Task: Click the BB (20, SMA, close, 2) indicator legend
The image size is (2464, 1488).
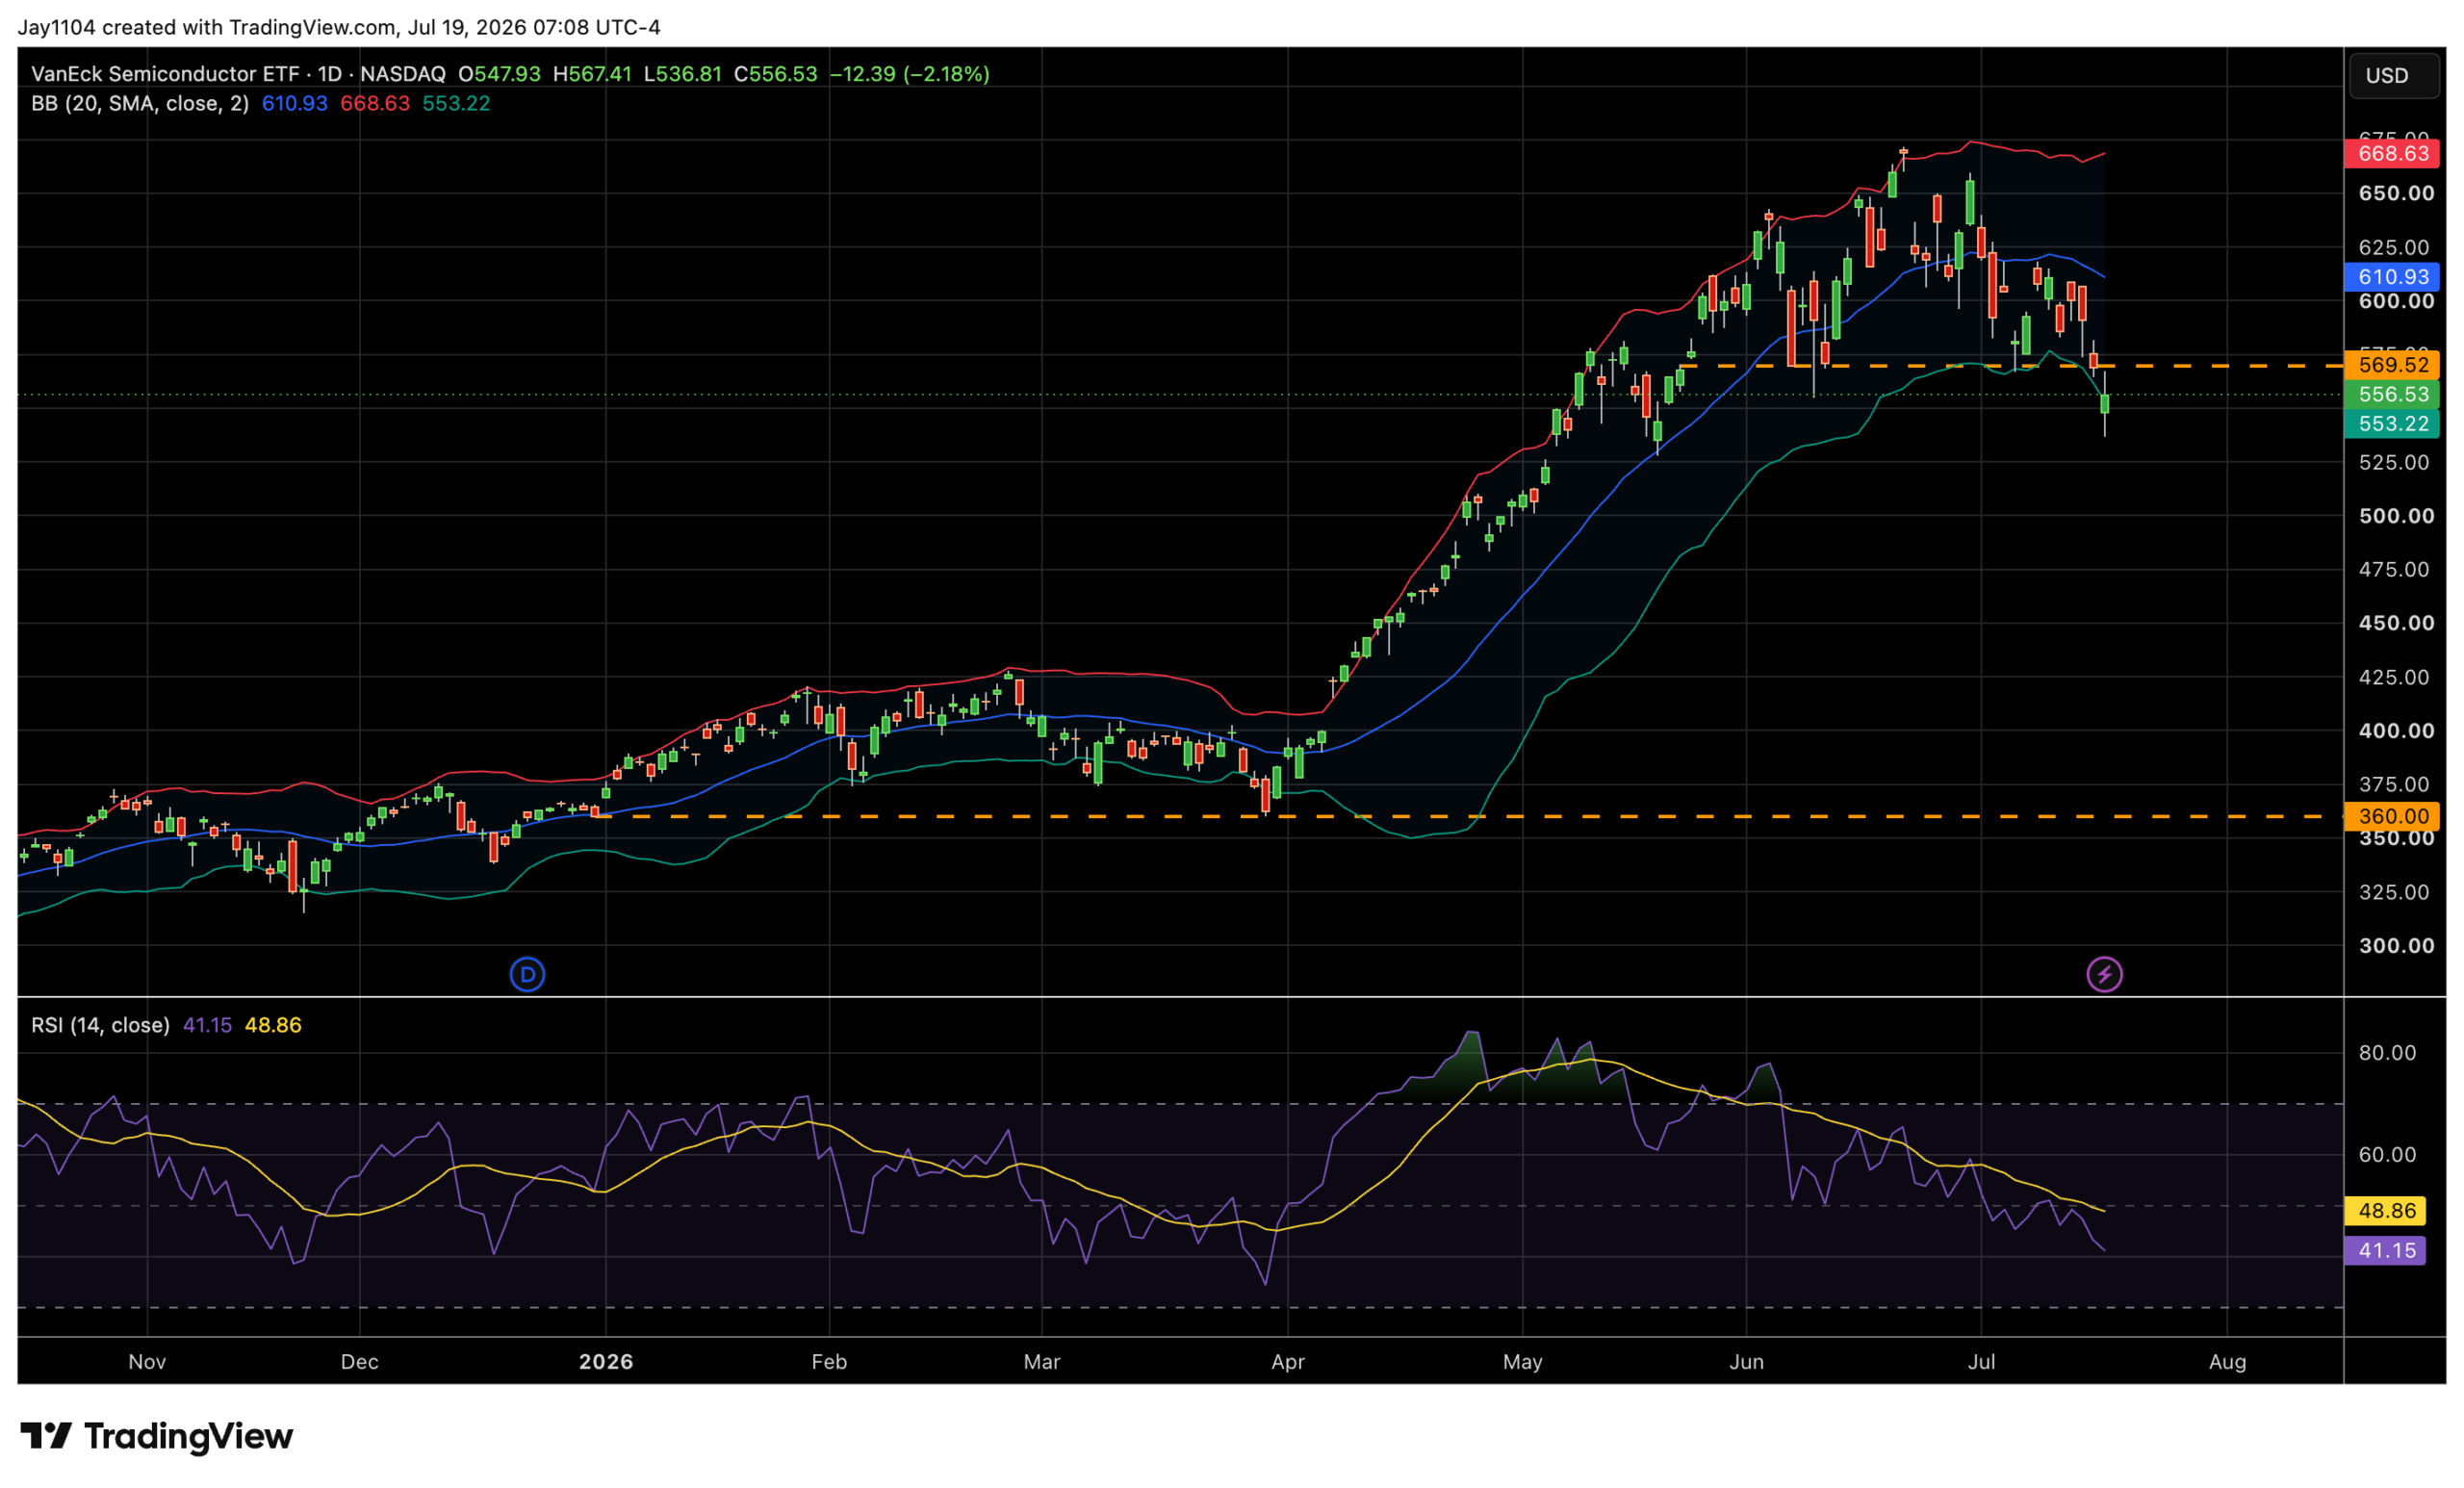Action: tap(140, 104)
